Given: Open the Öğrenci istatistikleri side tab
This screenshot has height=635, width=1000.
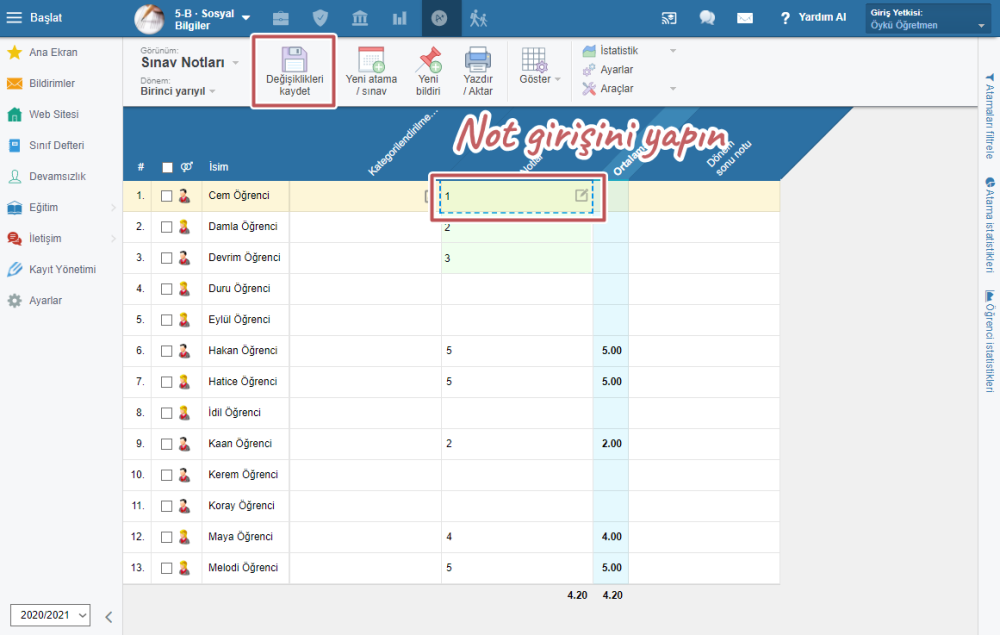Looking at the screenshot, I should [989, 341].
